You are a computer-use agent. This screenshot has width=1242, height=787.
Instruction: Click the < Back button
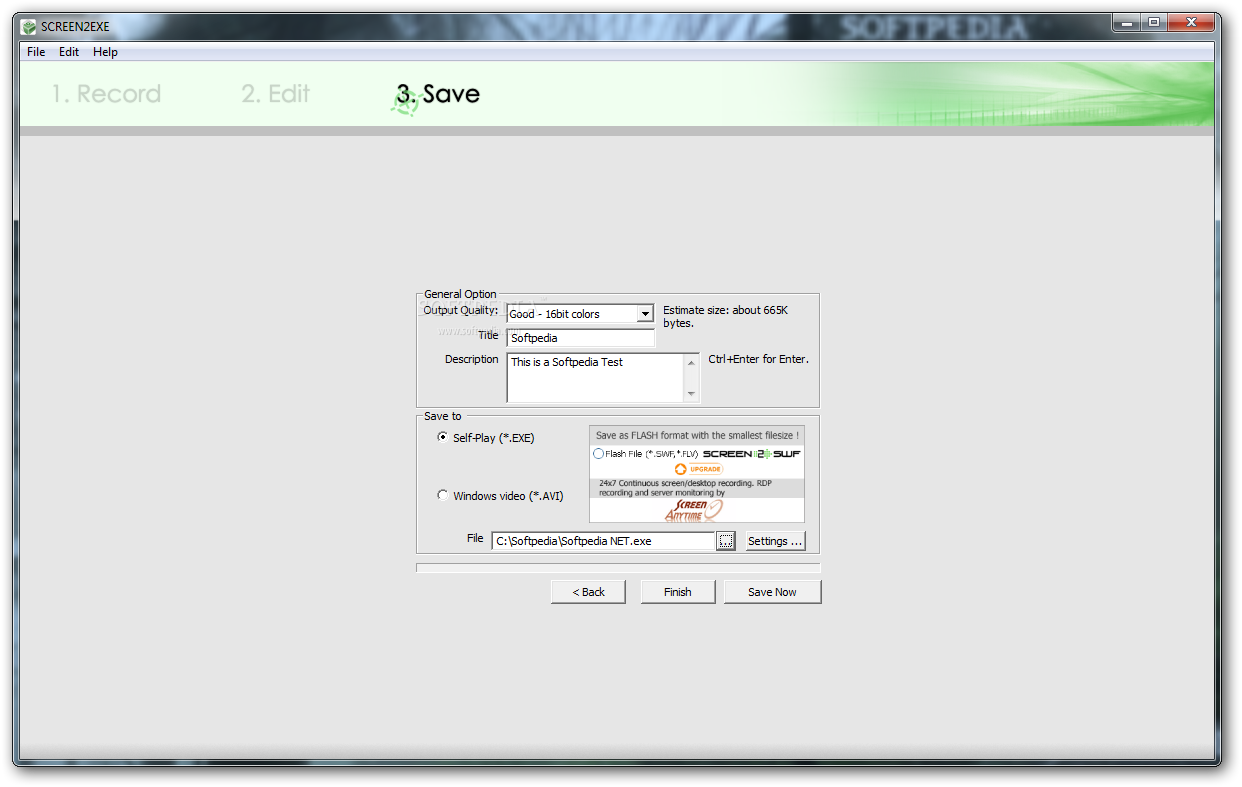[x=588, y=592]
